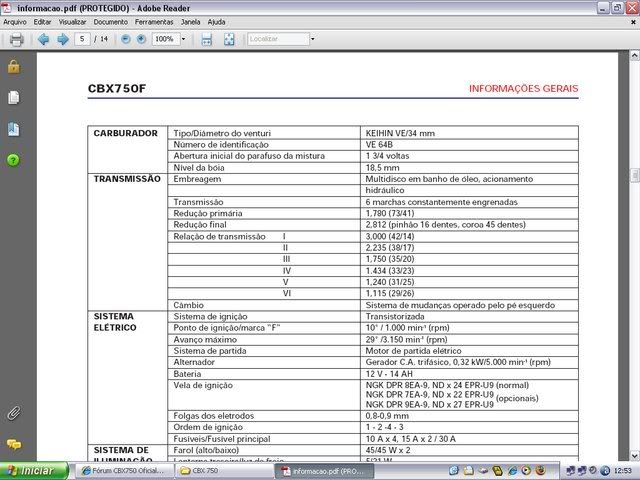Click the Motor de partida elétrico cell

point(413,351)
